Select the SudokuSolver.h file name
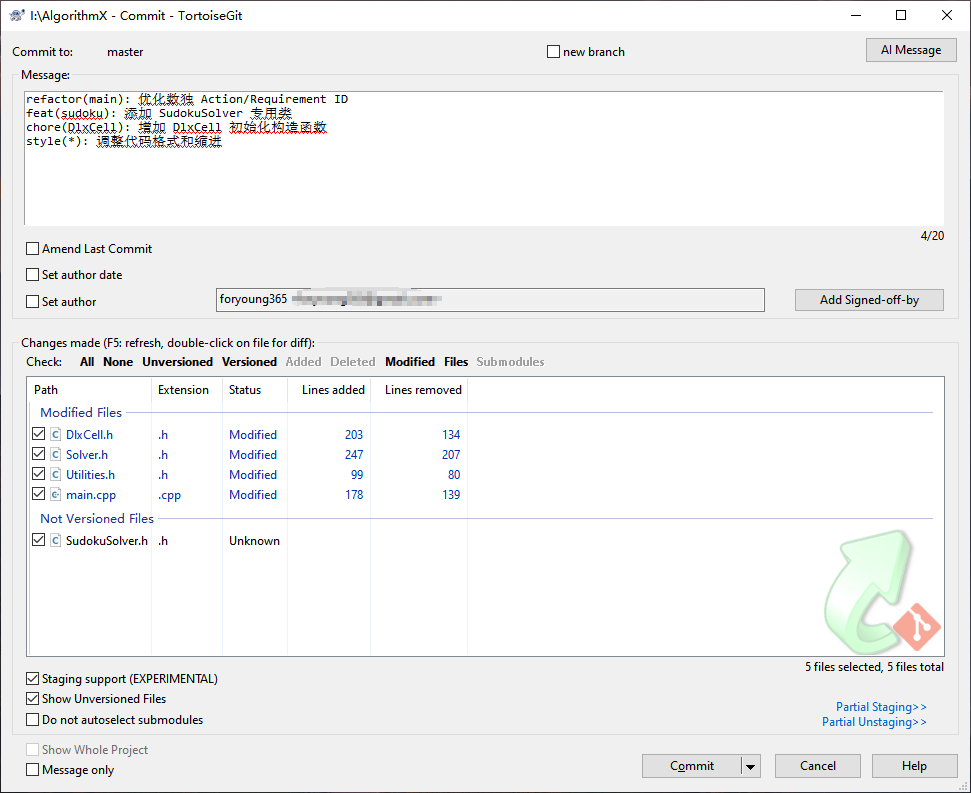 pyautogui.click(x=107, y=541)
